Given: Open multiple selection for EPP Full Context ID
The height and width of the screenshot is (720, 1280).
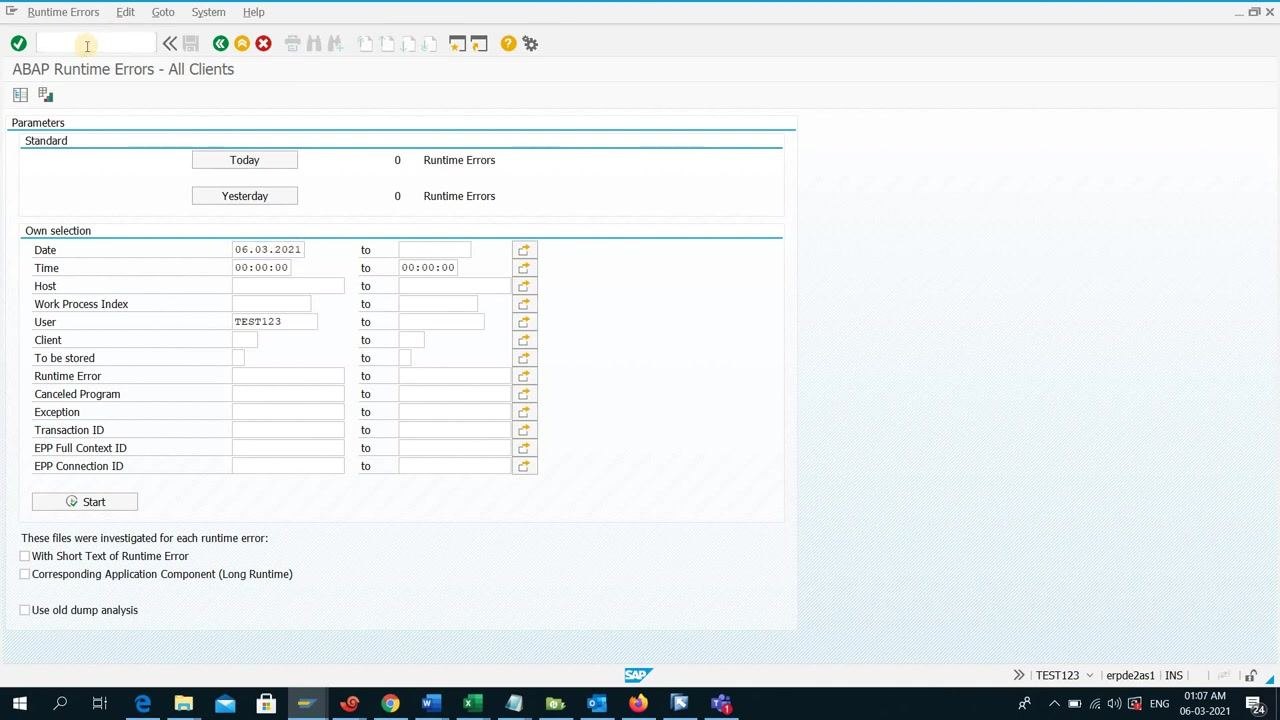Looking at the screenshot, I should pos(524,448).
